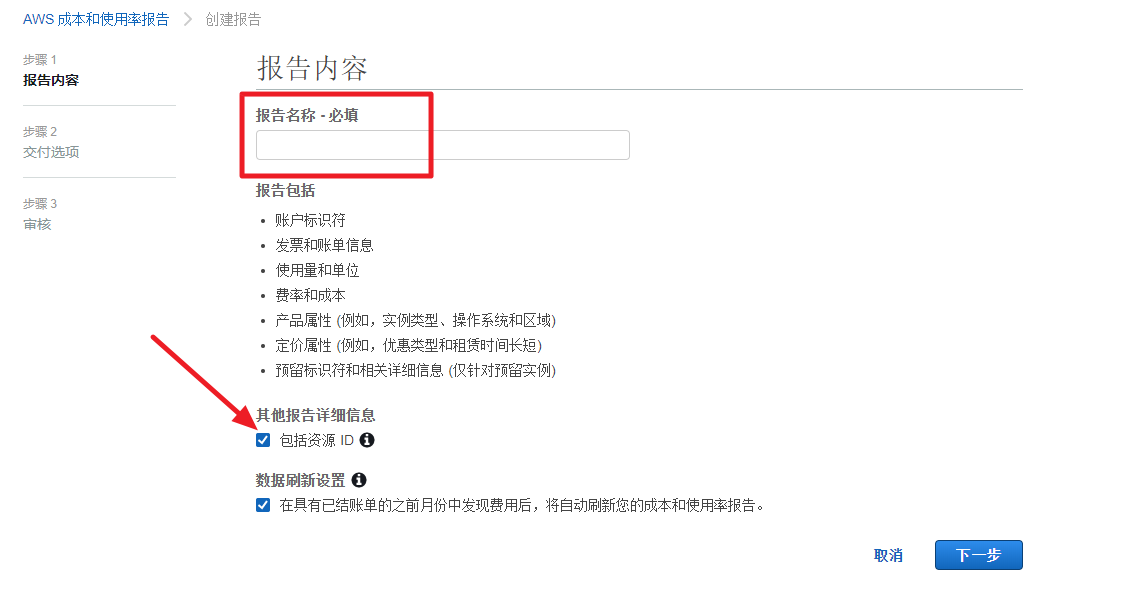Viewport: 1130px width, 608px height.
Task: Click the 使用量和单位 list item
Action: point(317,270)
